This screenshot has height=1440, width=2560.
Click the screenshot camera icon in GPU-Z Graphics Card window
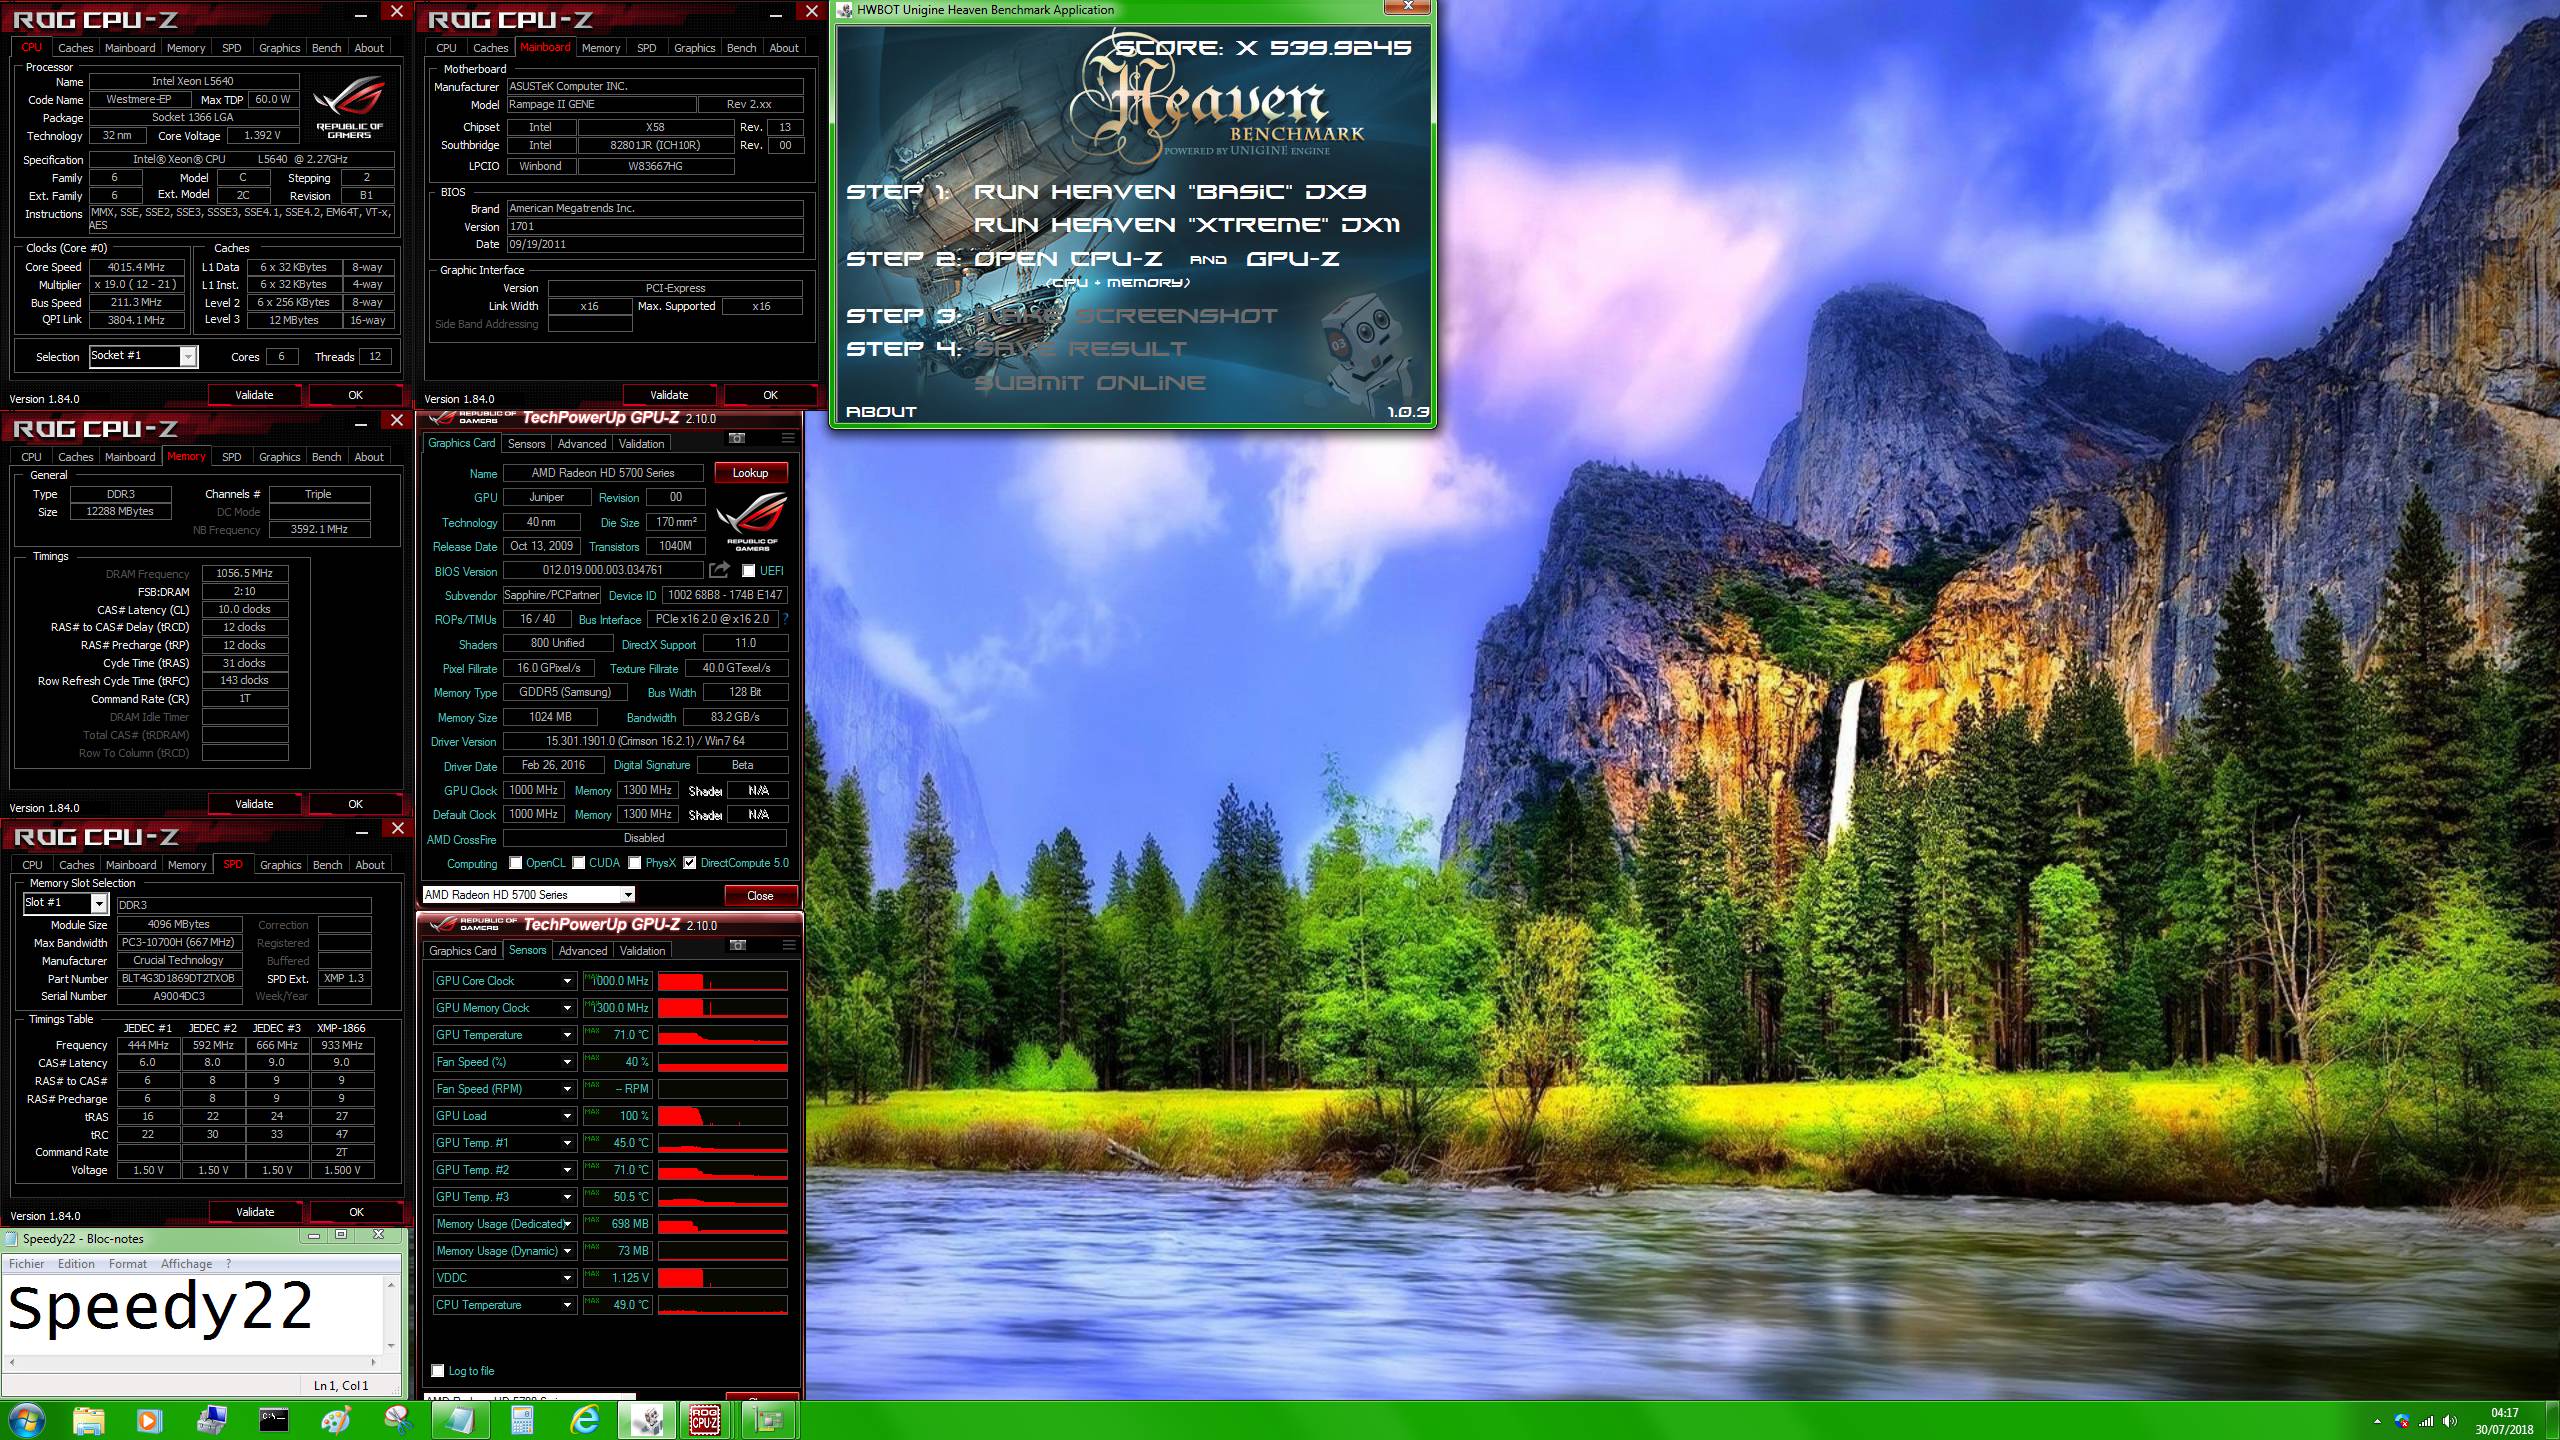pos(737,438)
